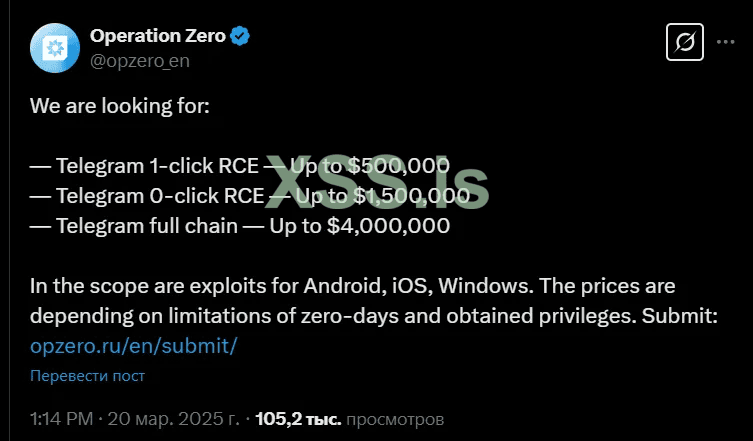Open the Operation Zero display name

pos(157,37)
